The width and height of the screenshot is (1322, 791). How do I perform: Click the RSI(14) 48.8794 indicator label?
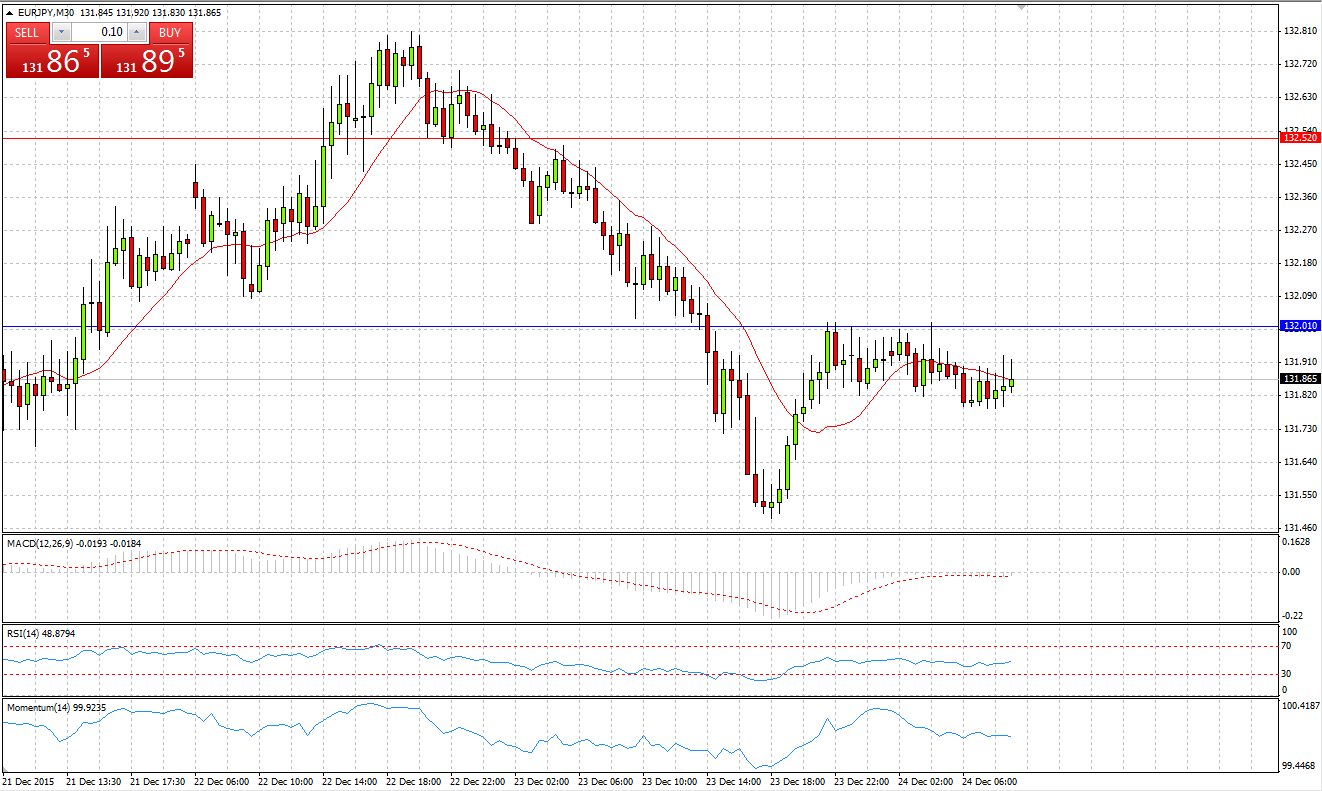point(41,633)
